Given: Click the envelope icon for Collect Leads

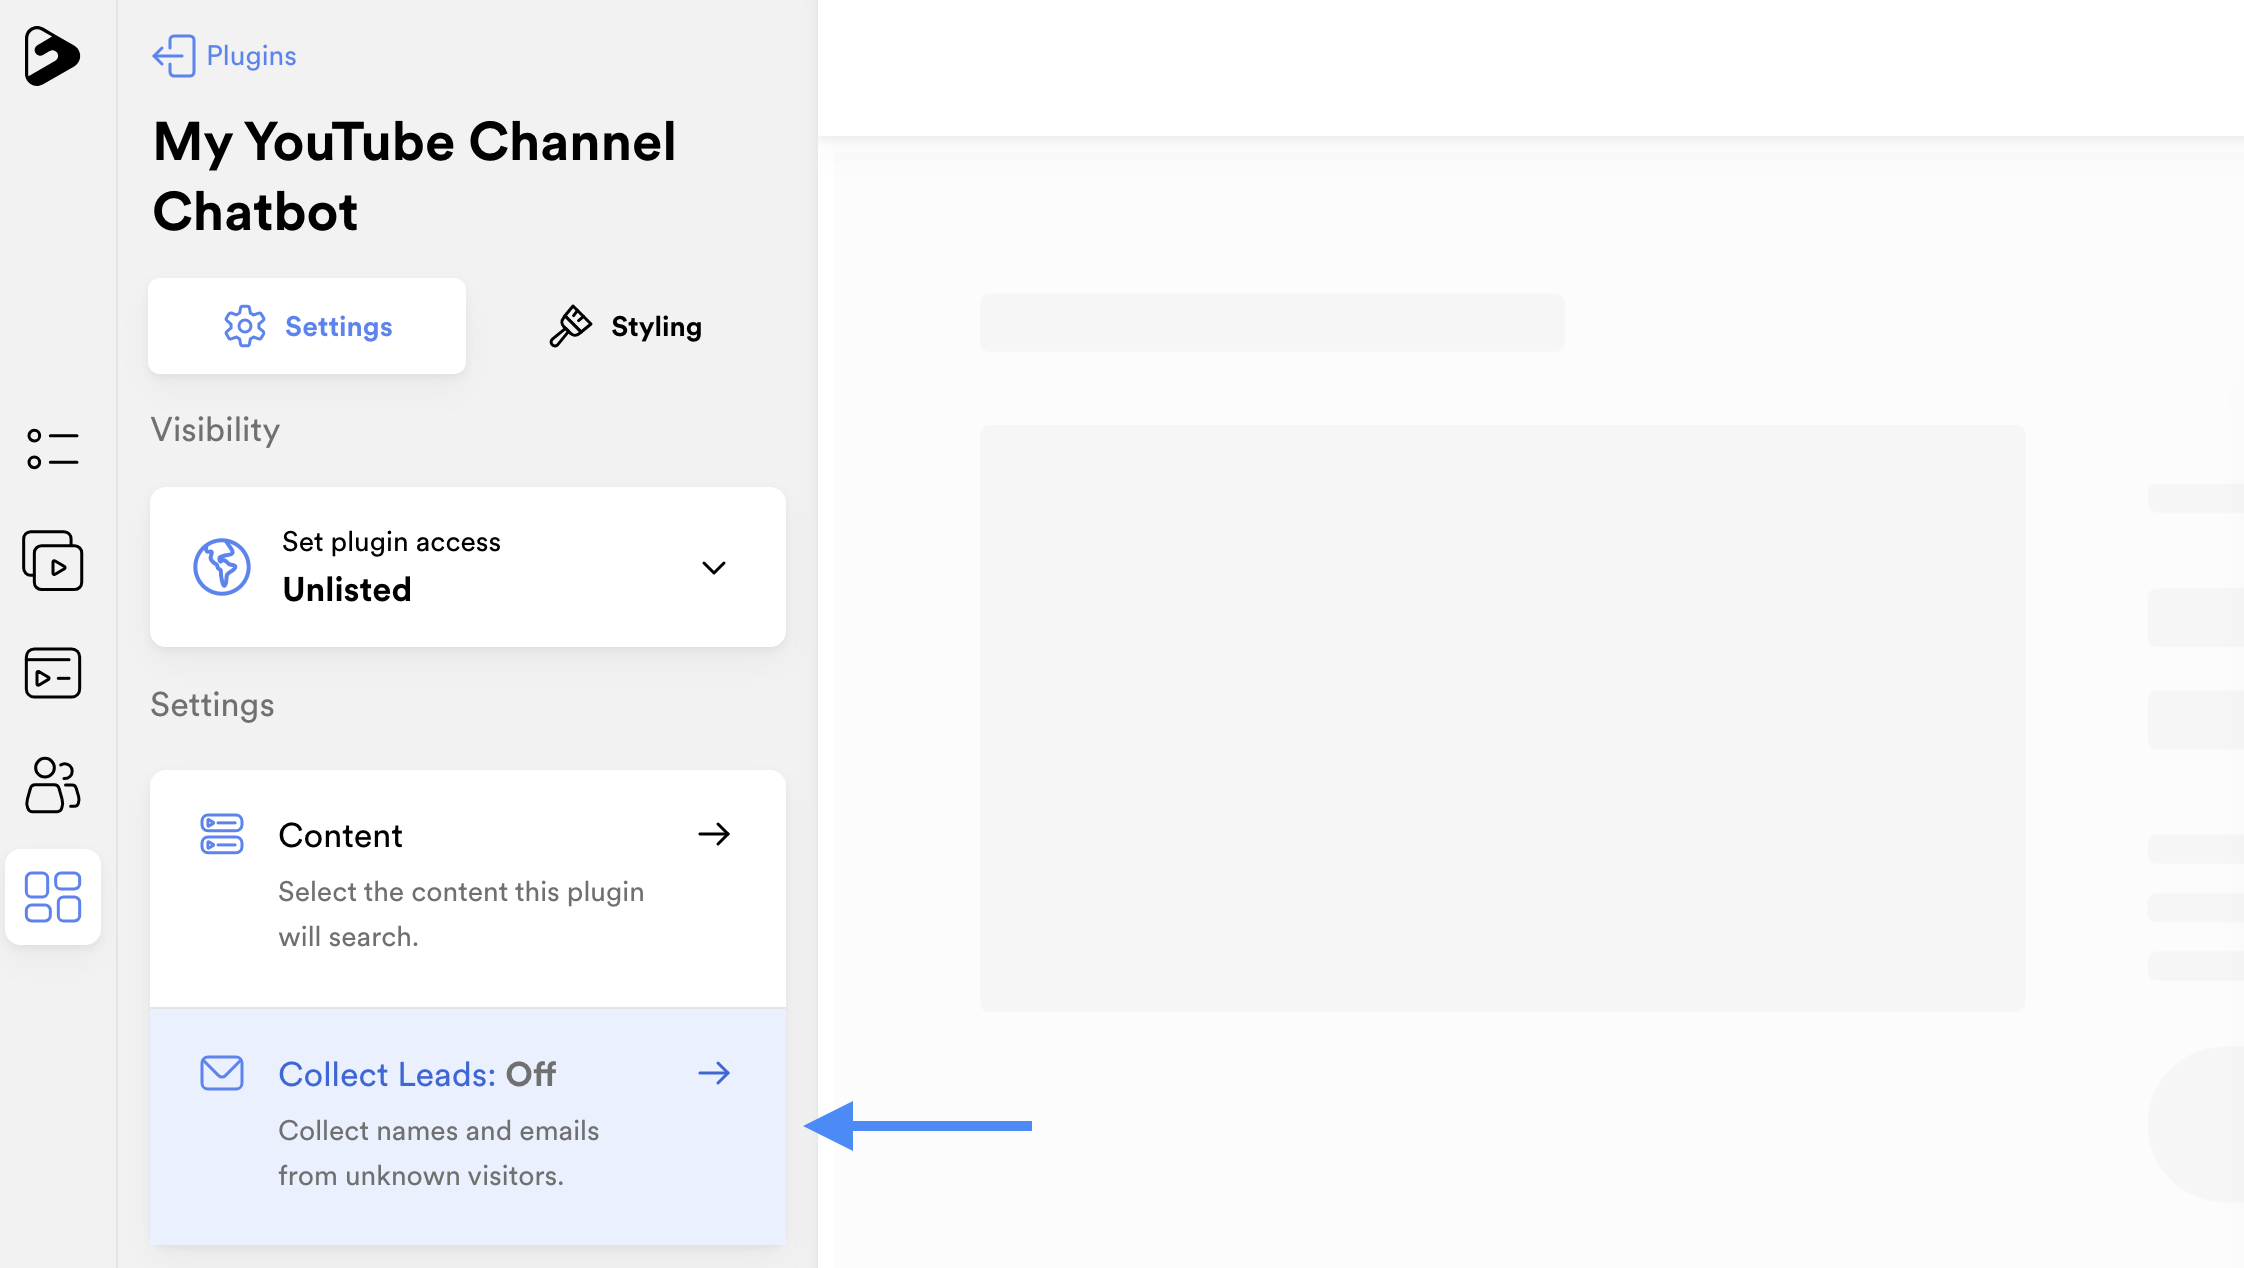Looking at the screenshot, I should pos(222,1073).
